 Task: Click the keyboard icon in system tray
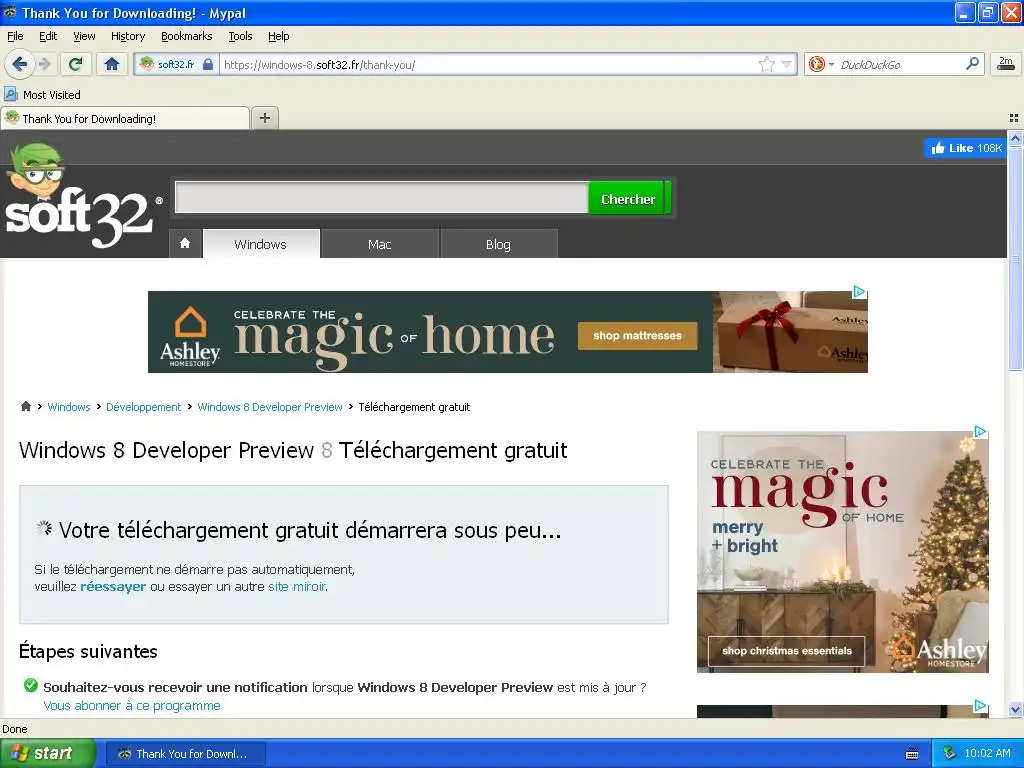[912, 754]
